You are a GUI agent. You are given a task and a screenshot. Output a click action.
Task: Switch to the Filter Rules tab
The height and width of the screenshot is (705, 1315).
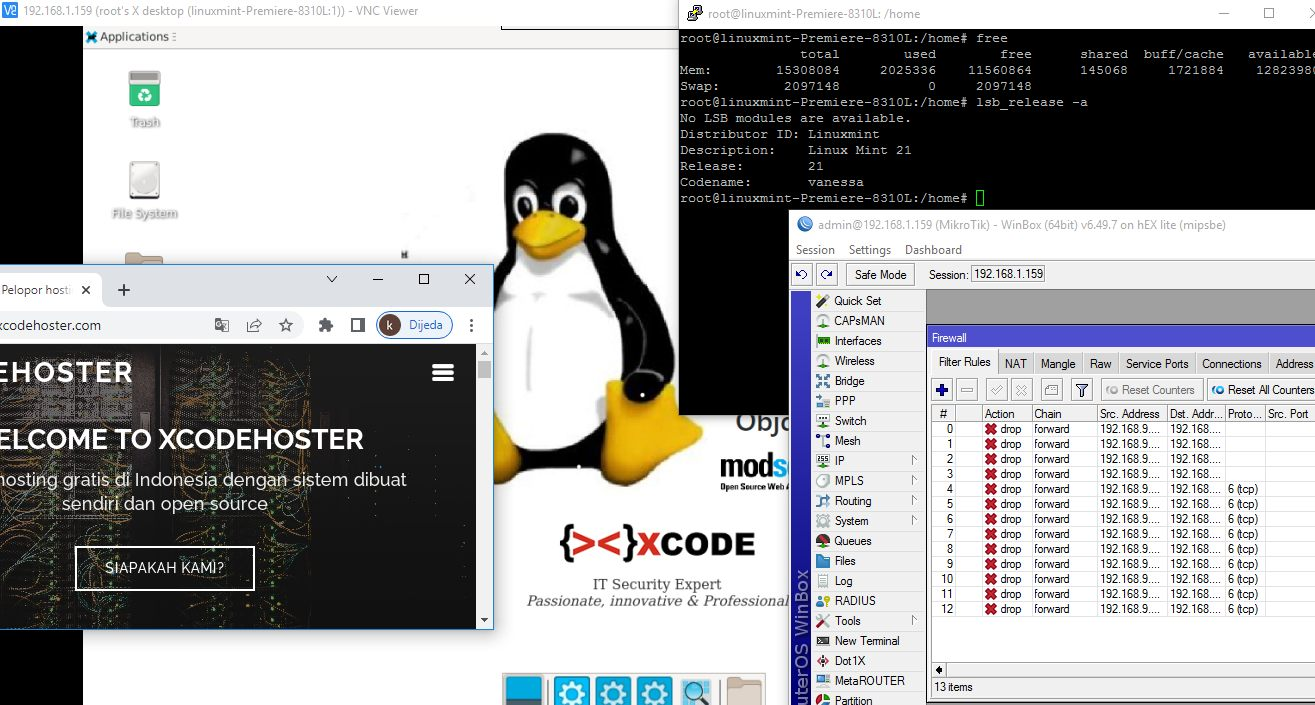coord(964,363)
